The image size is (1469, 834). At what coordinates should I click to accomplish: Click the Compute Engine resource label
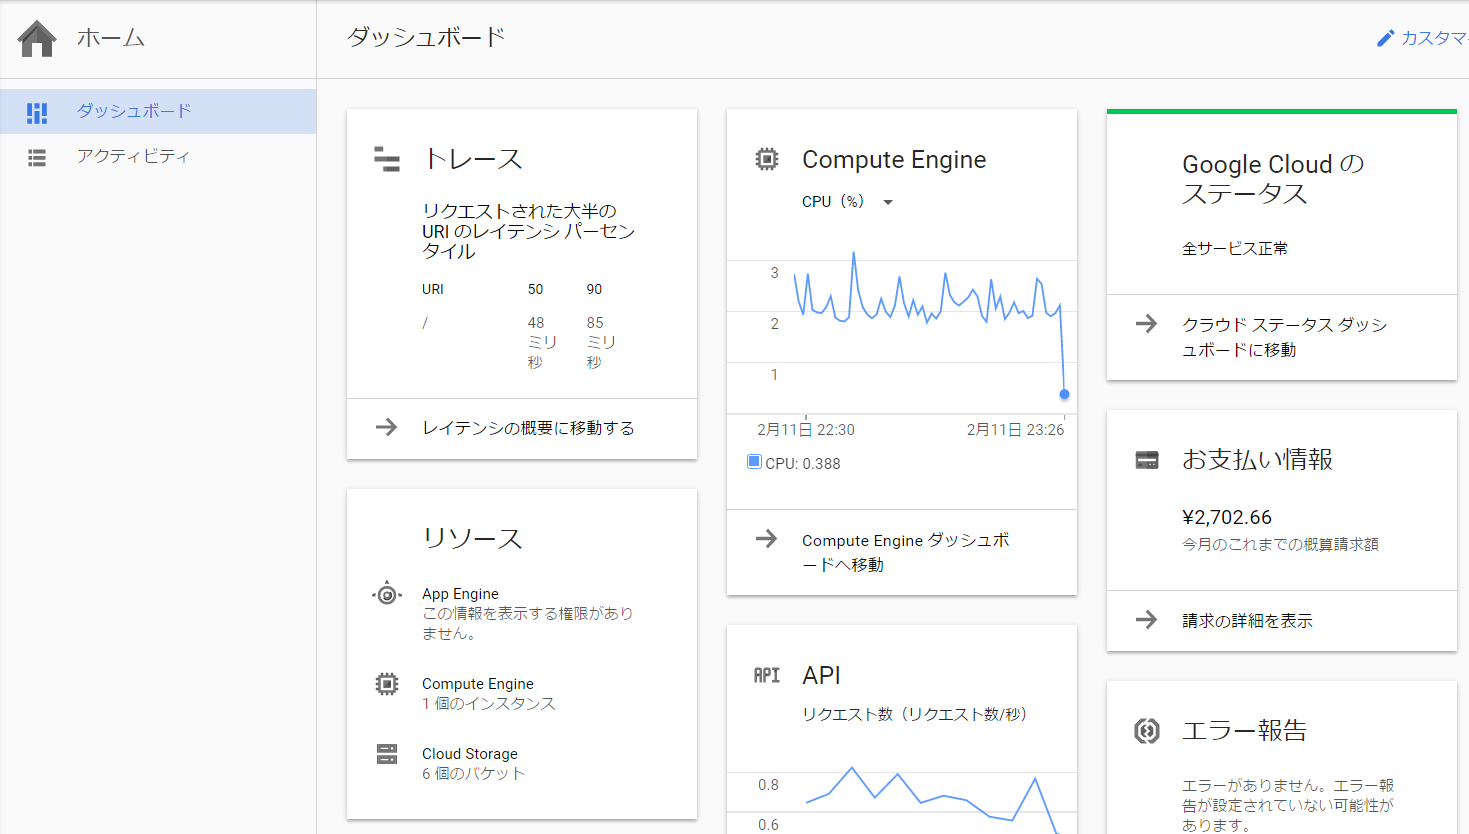[x=477, y=684]
